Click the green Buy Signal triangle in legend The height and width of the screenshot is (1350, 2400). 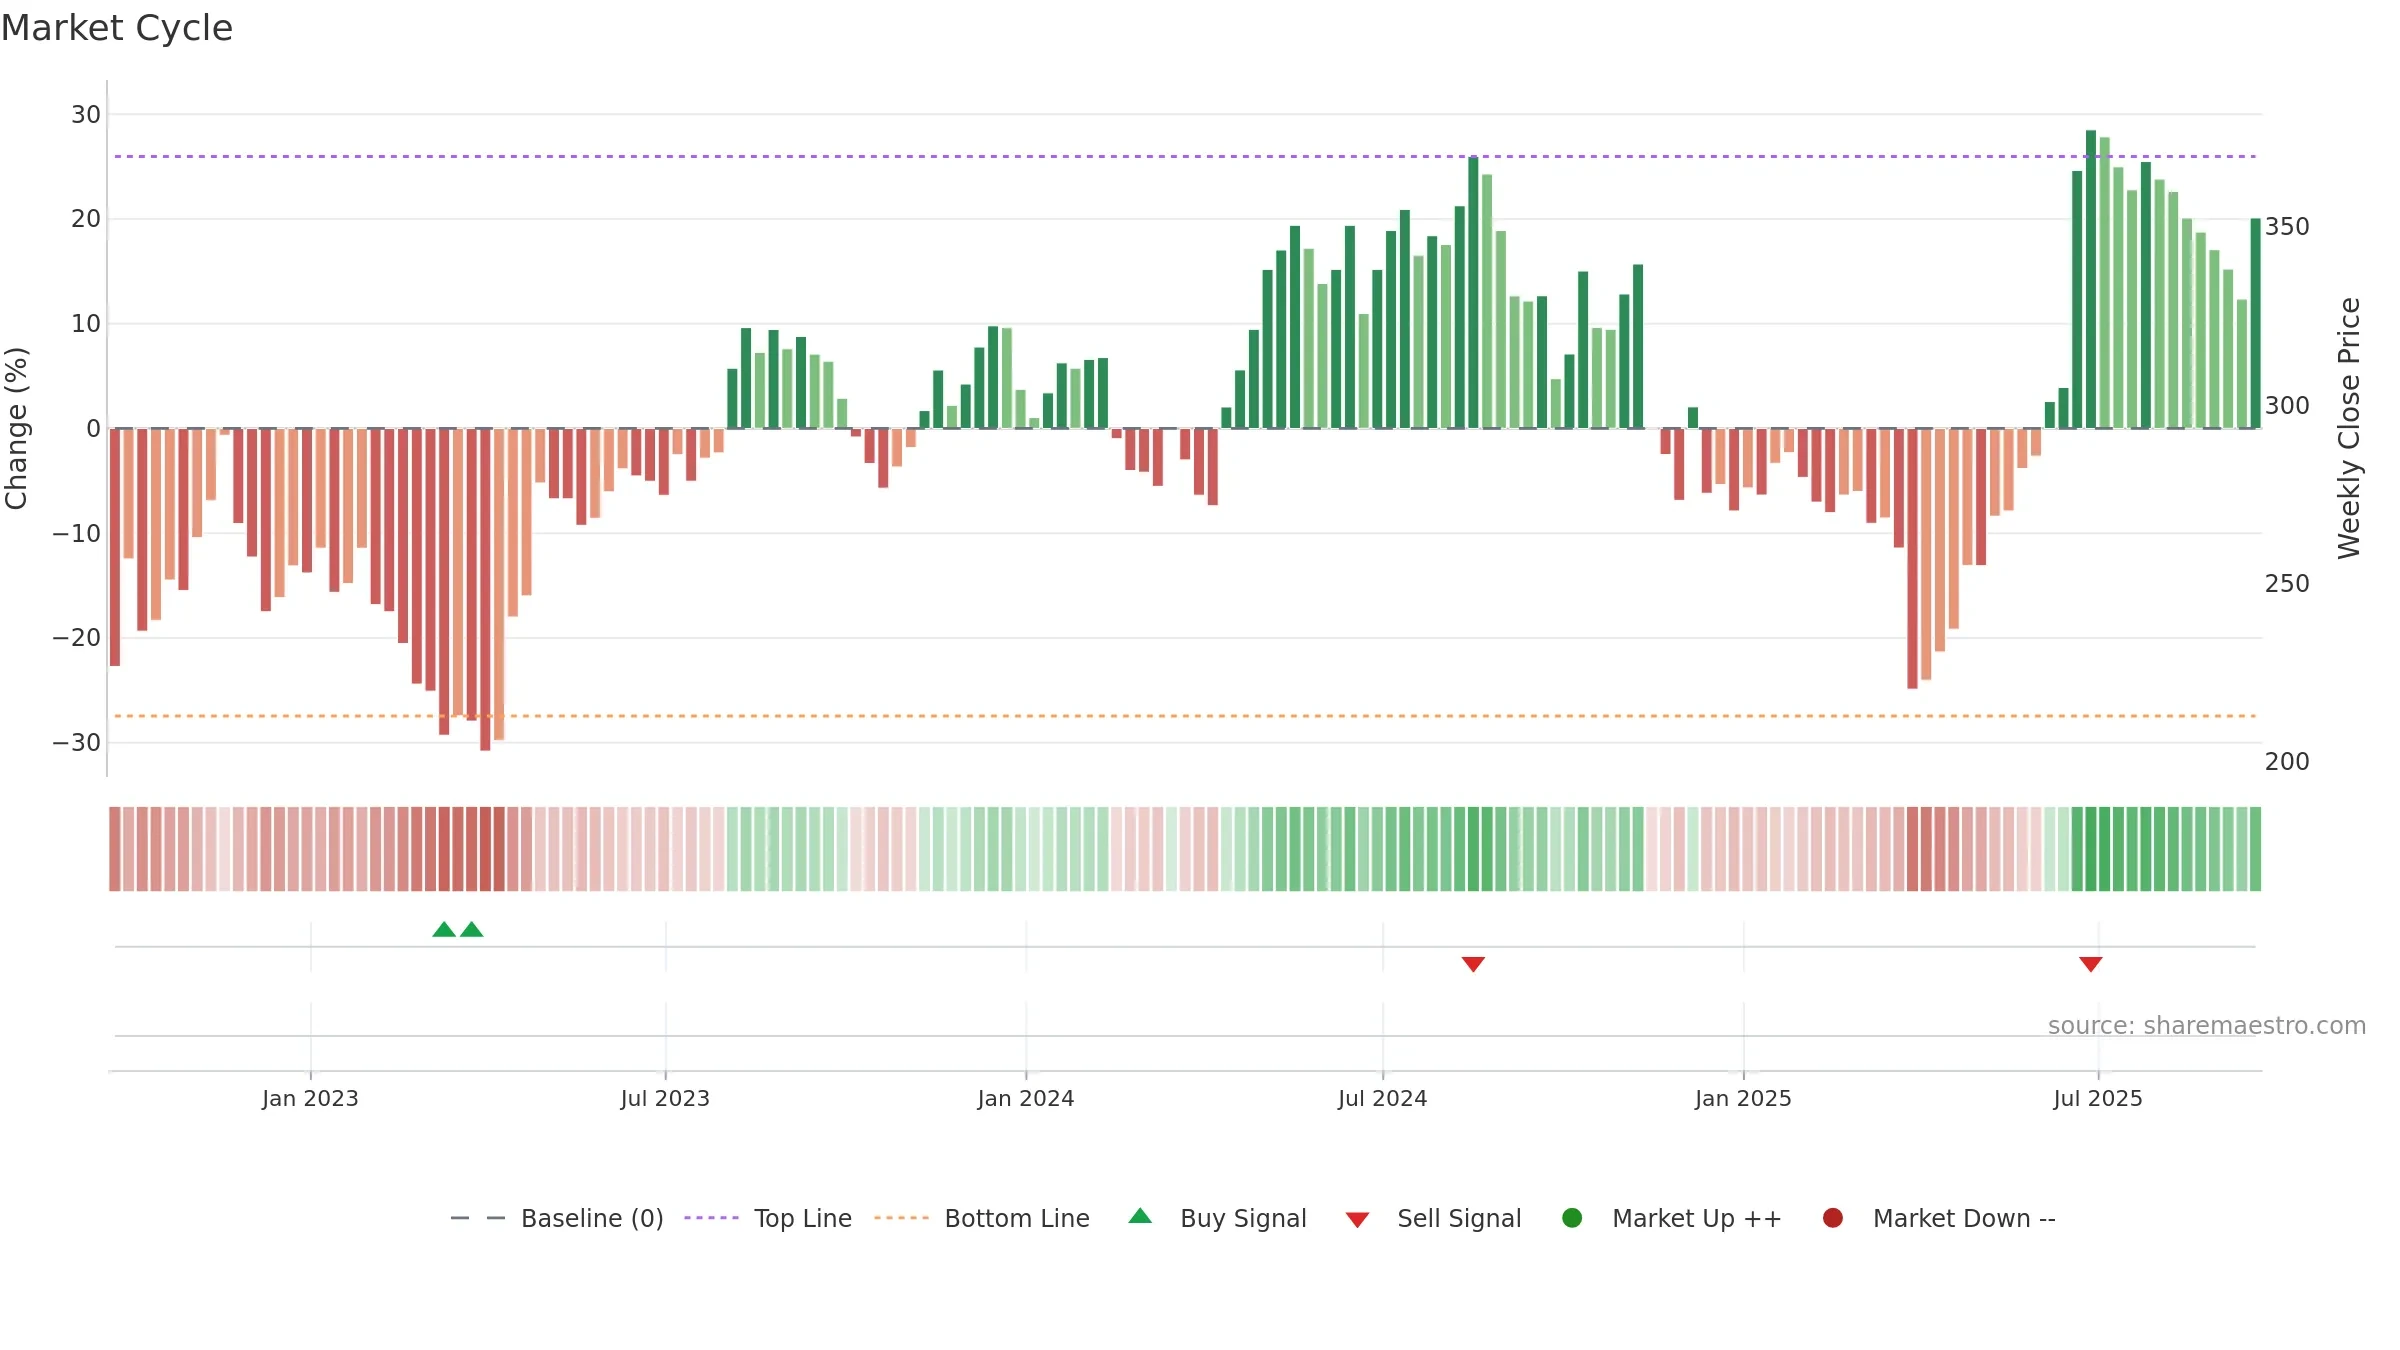(1140, 1217)
